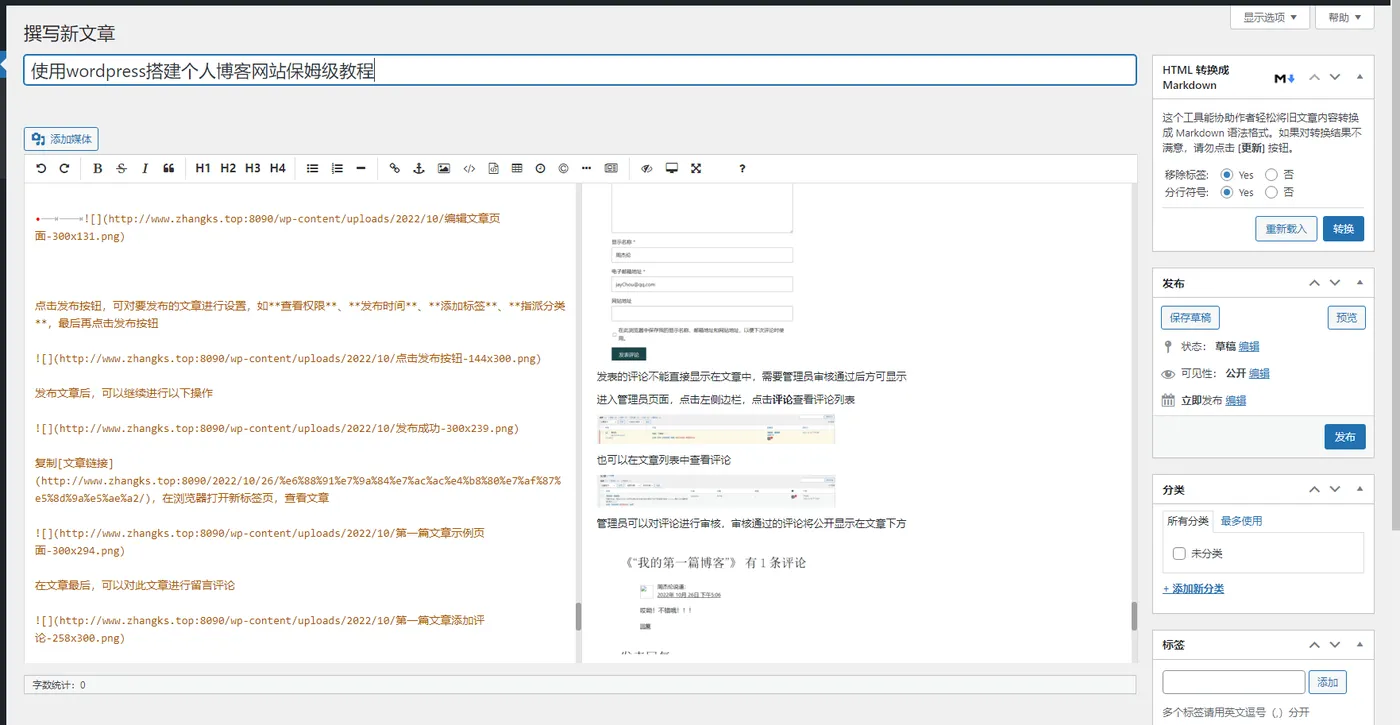
Task: Apply strikethrough formatting
Action: [122, 168]
